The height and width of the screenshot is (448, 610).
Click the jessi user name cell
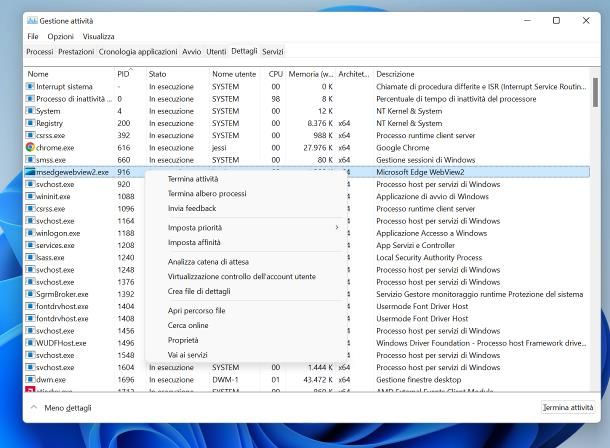(x=220, y=148)
